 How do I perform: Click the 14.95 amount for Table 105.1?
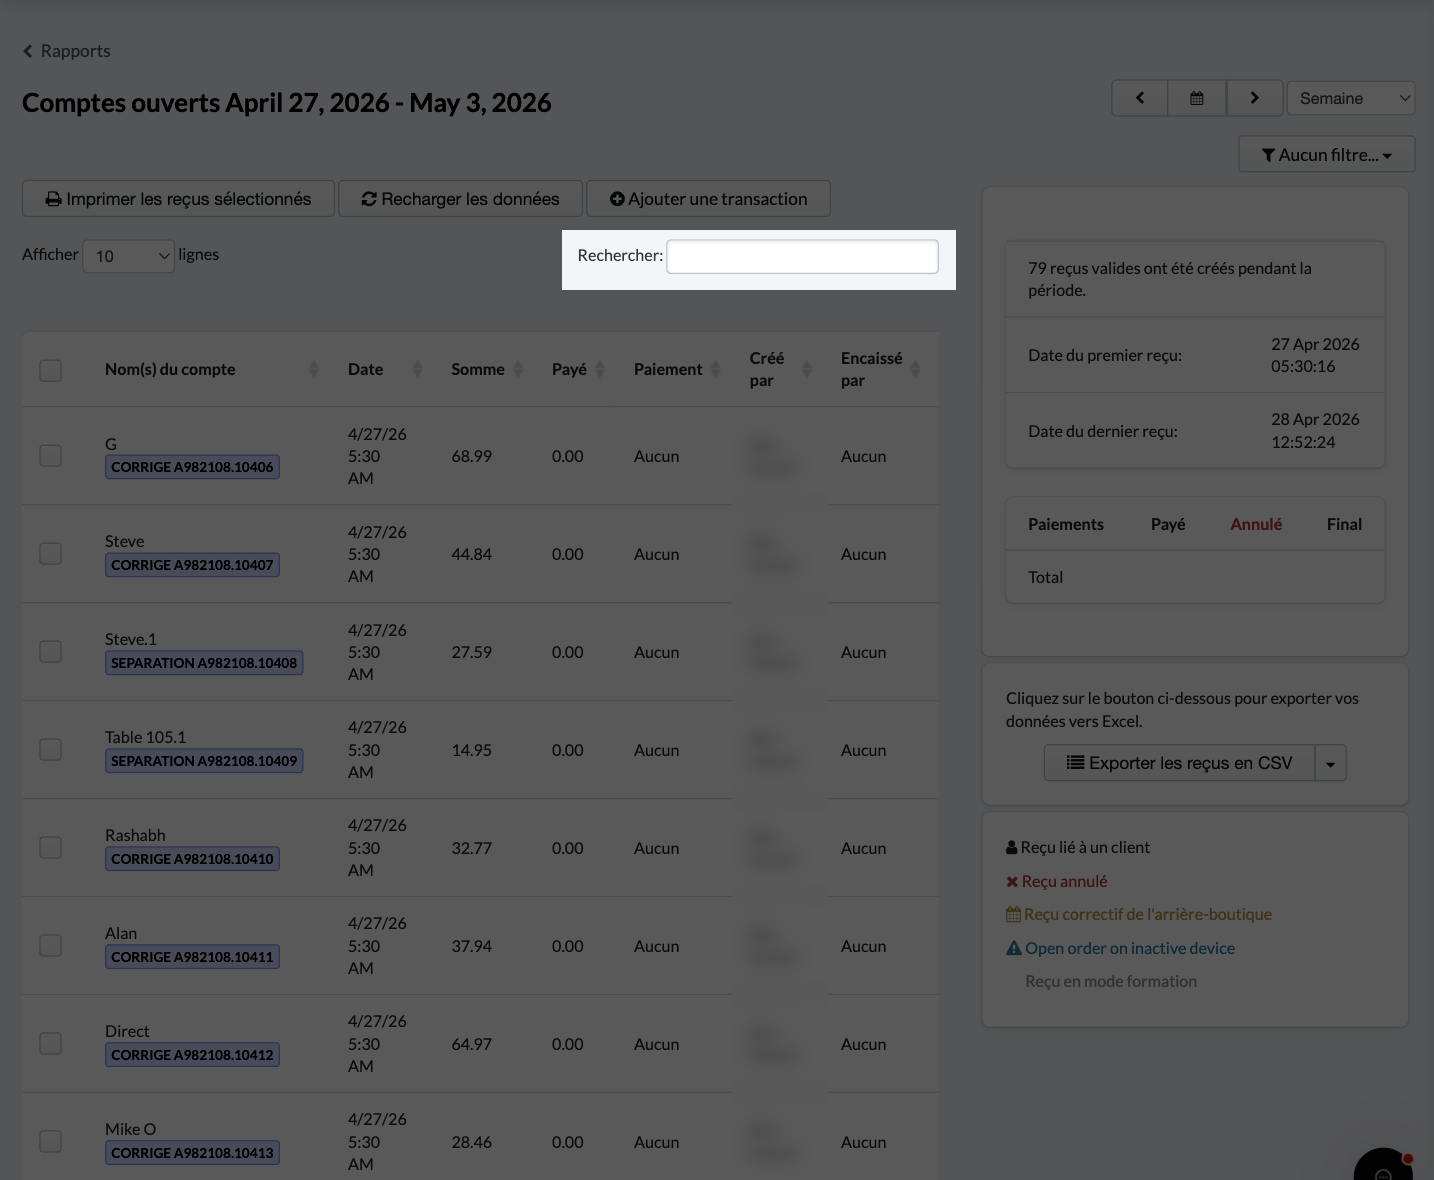point(472,750)
